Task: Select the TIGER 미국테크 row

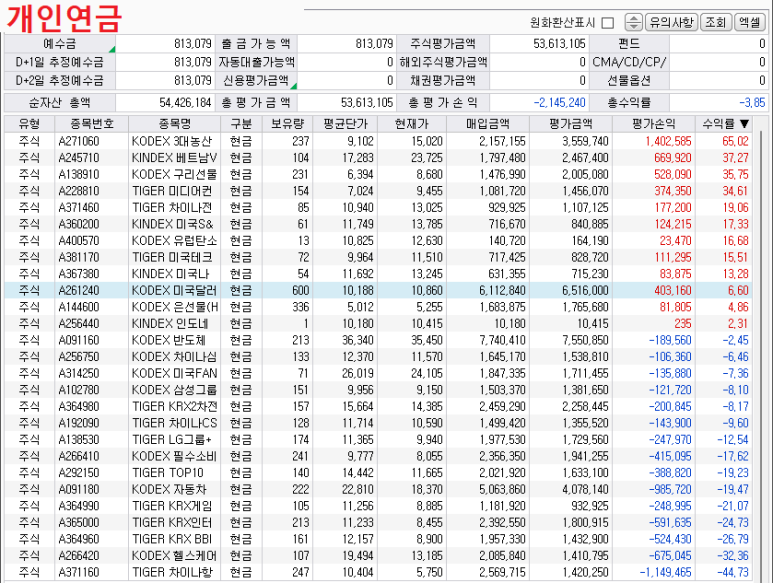Action: pos(378,257)
